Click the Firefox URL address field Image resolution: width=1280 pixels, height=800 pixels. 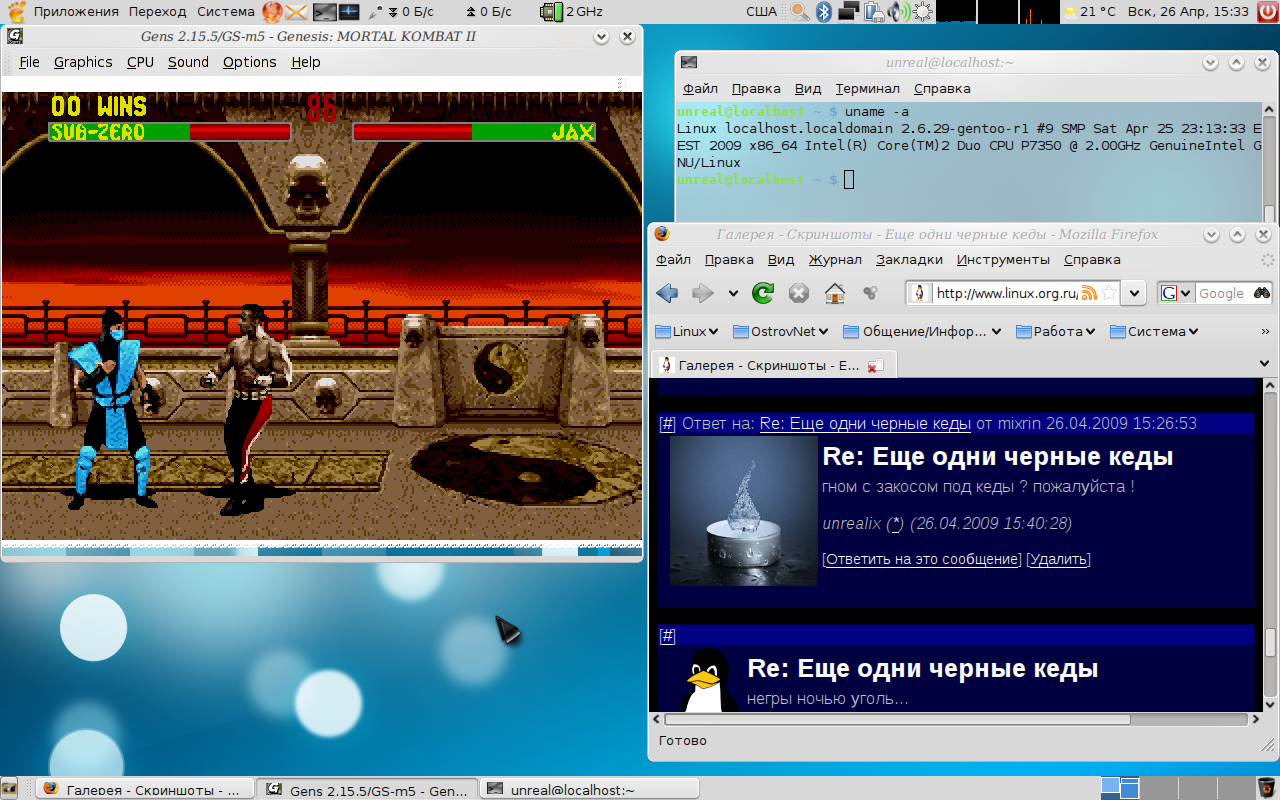[x=1006, y=293]
